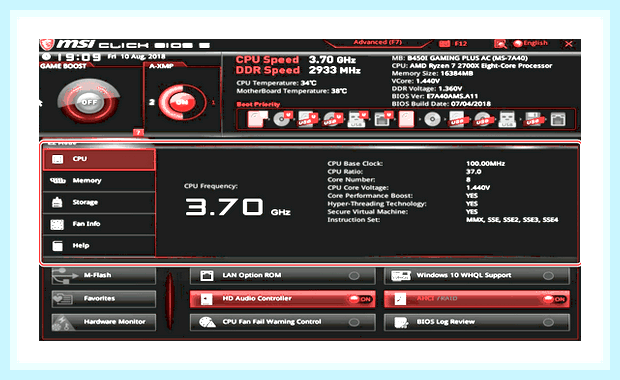Open the Help tab
620x380 pixels.
(99, 246)
